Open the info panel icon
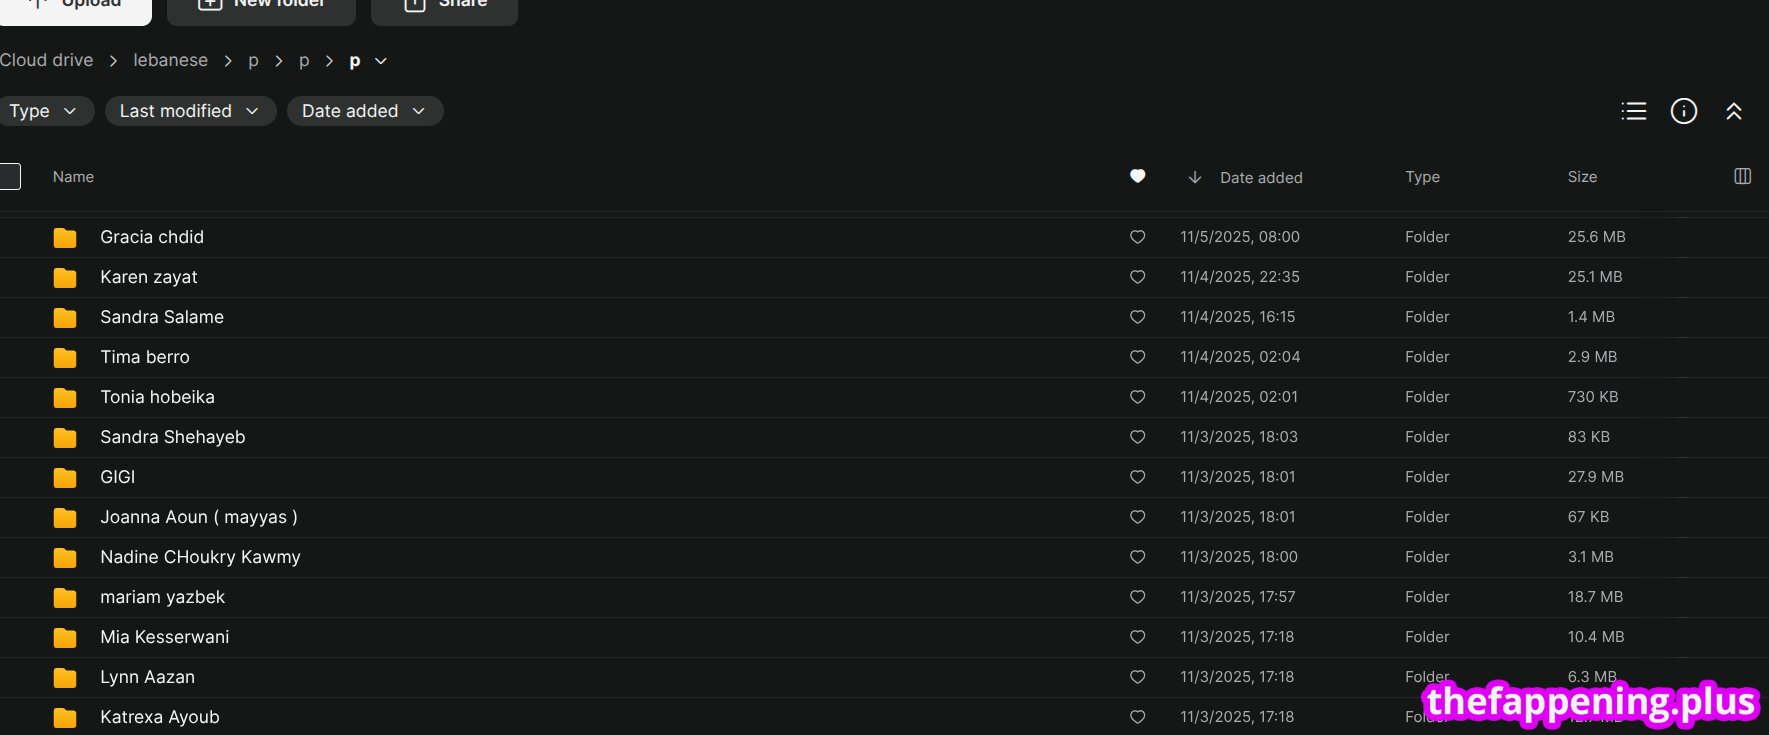The height and width of the screenshot is (735, 1769). point(1684,111)
